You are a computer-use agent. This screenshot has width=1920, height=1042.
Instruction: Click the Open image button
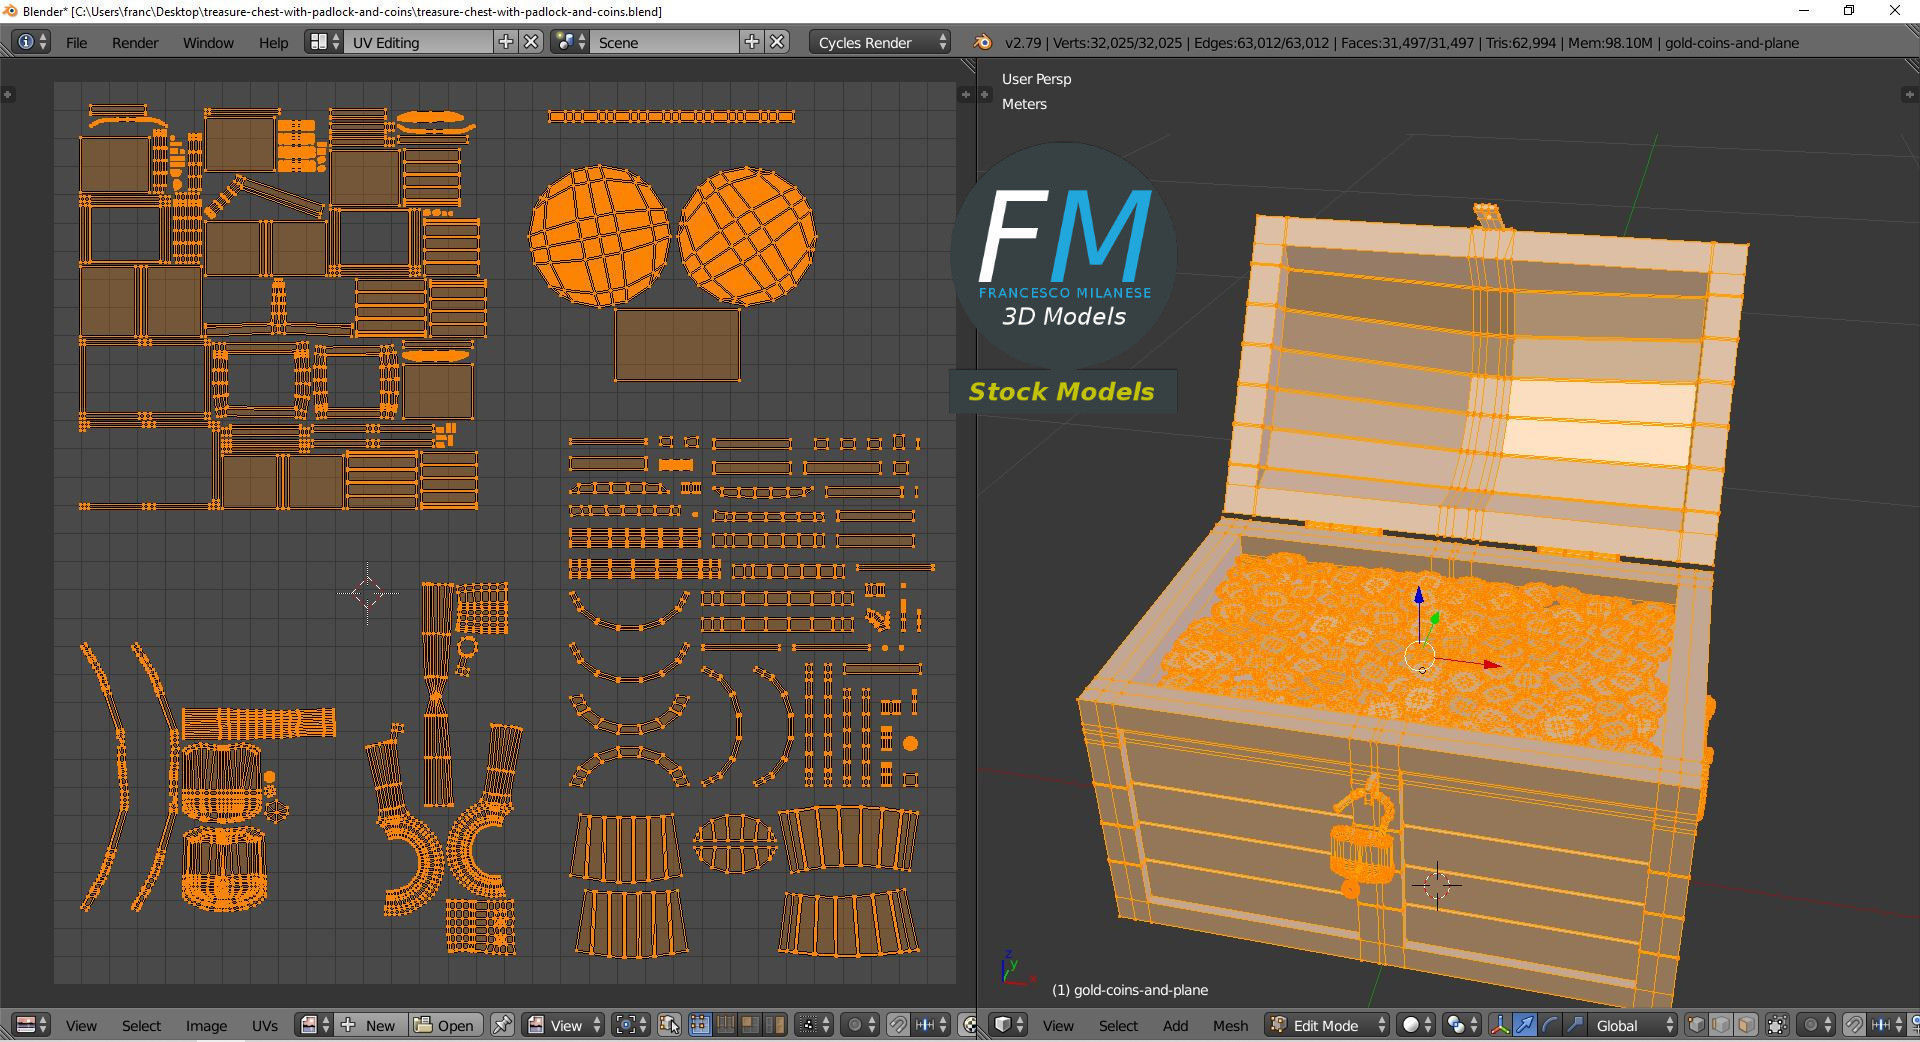tap(445, 1025)
